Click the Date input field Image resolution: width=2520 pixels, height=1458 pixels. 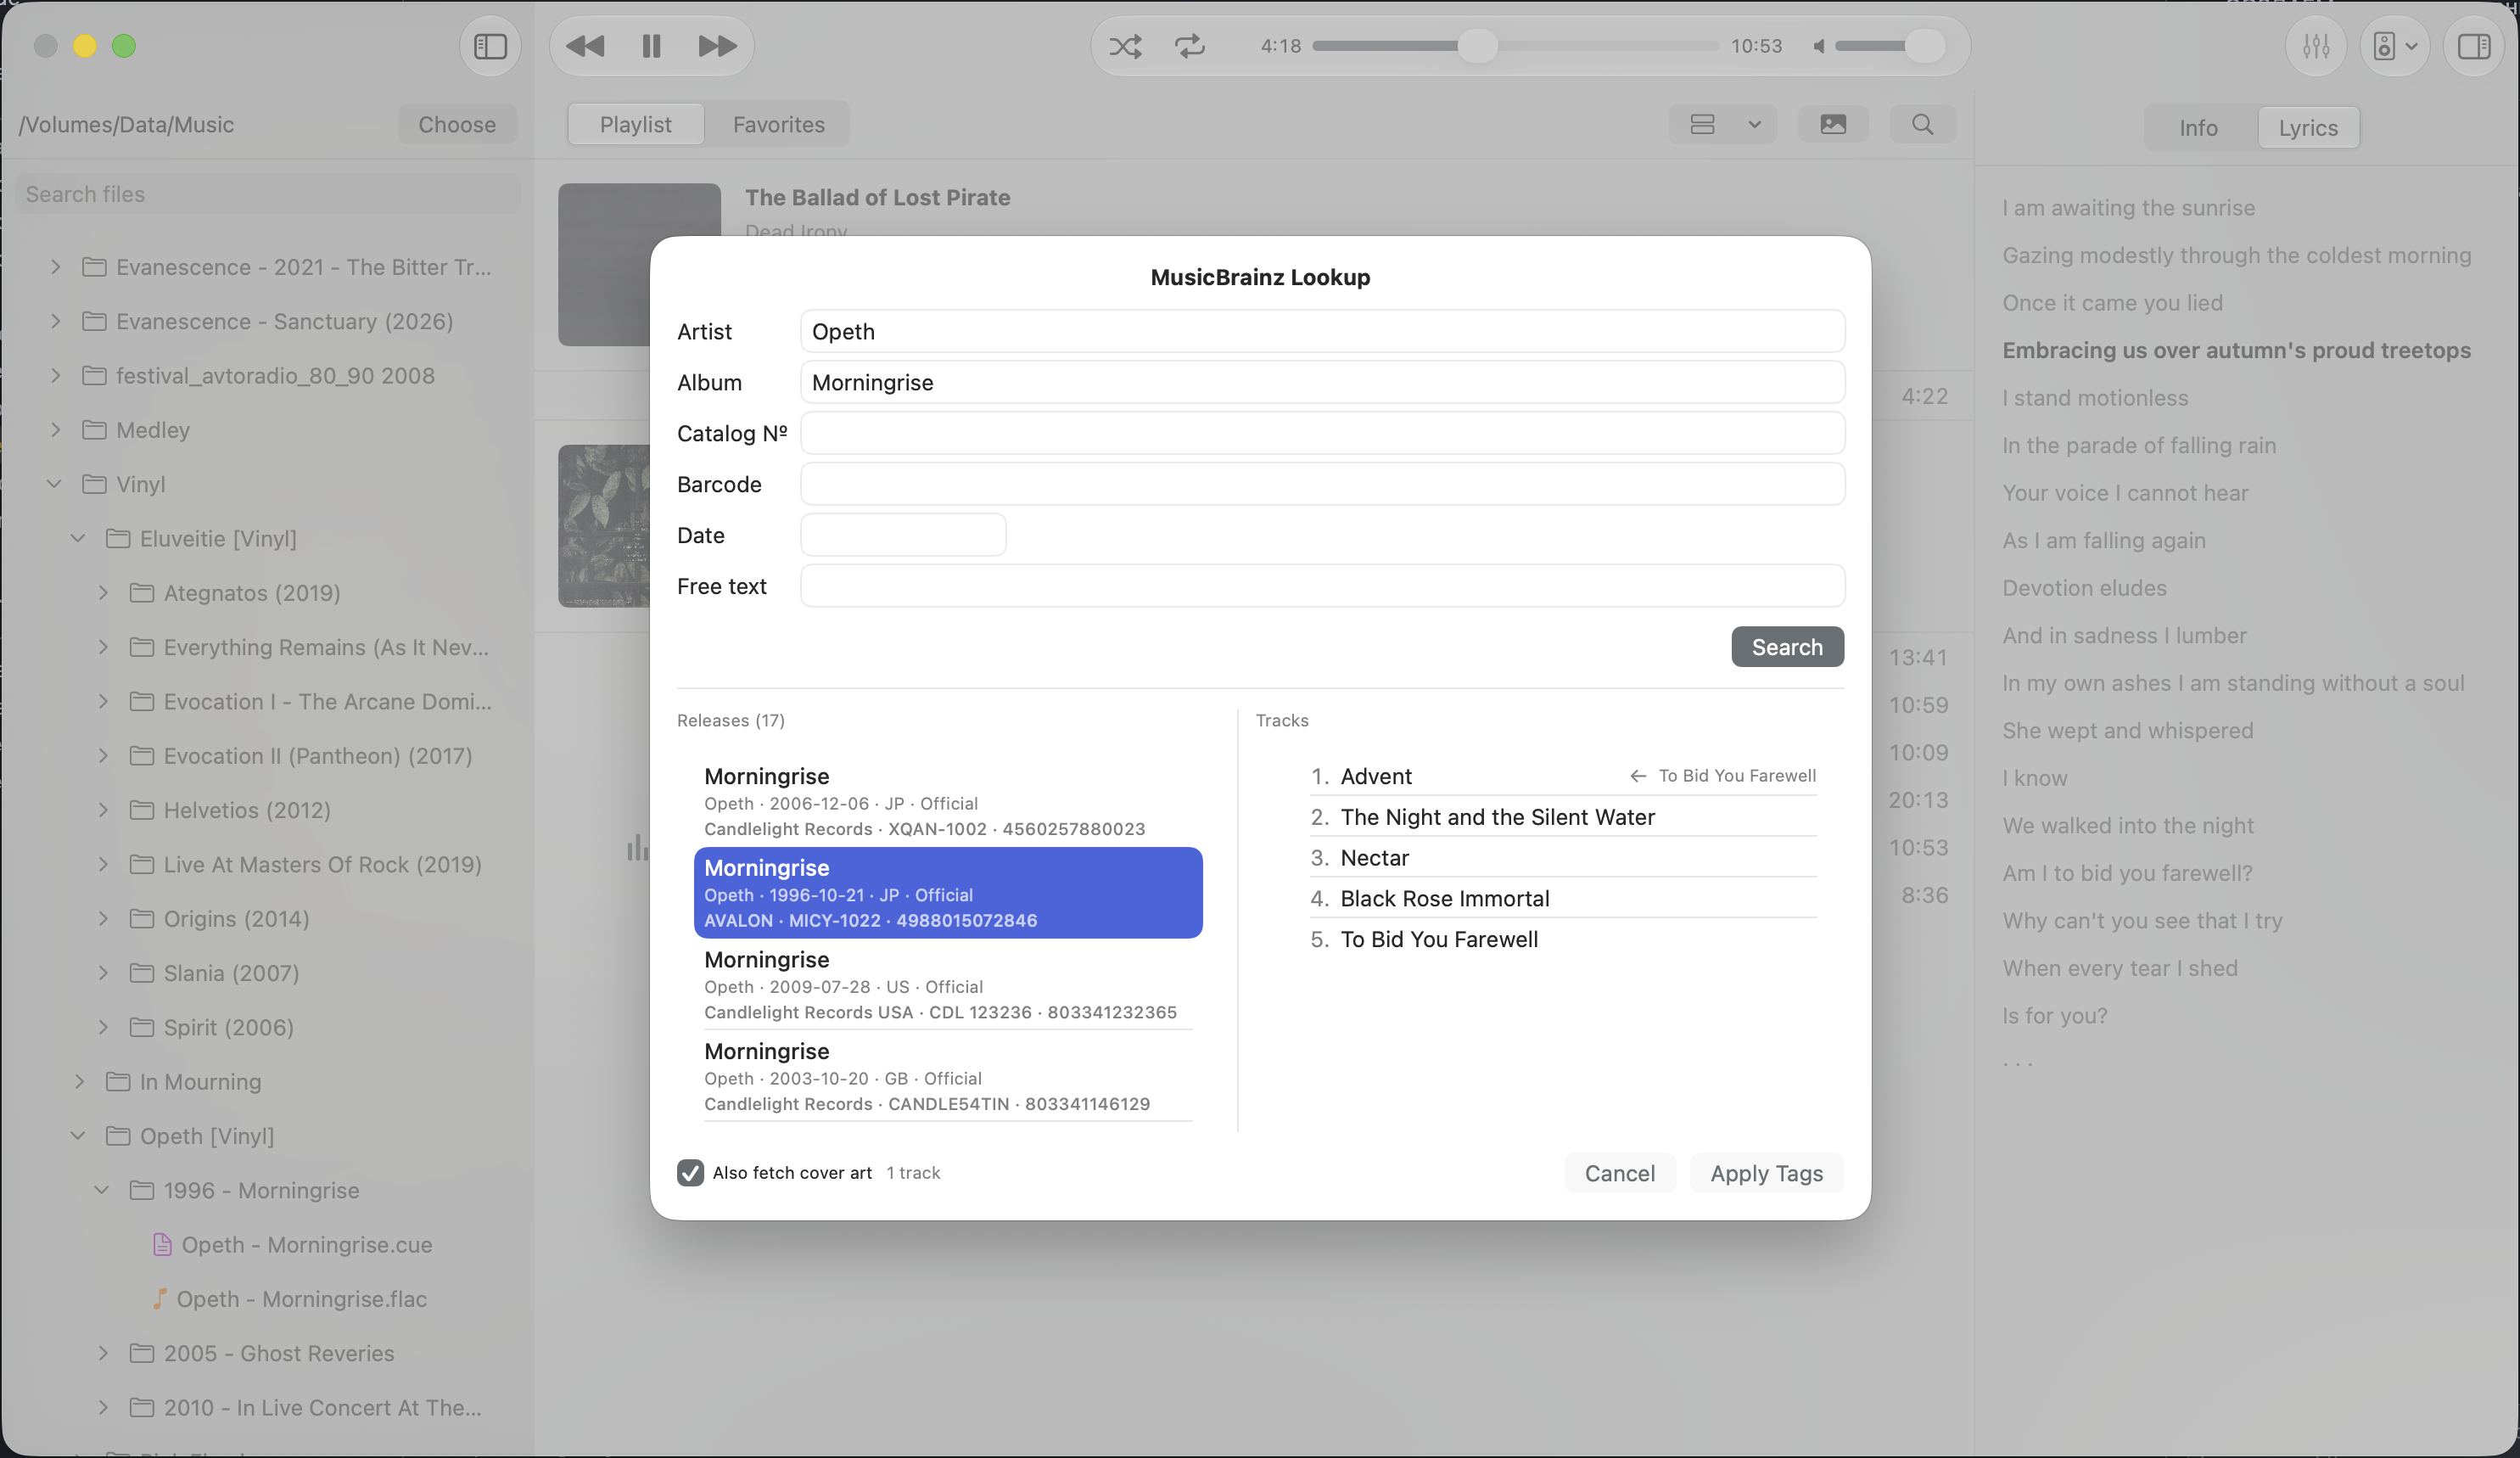pos(903,535)
